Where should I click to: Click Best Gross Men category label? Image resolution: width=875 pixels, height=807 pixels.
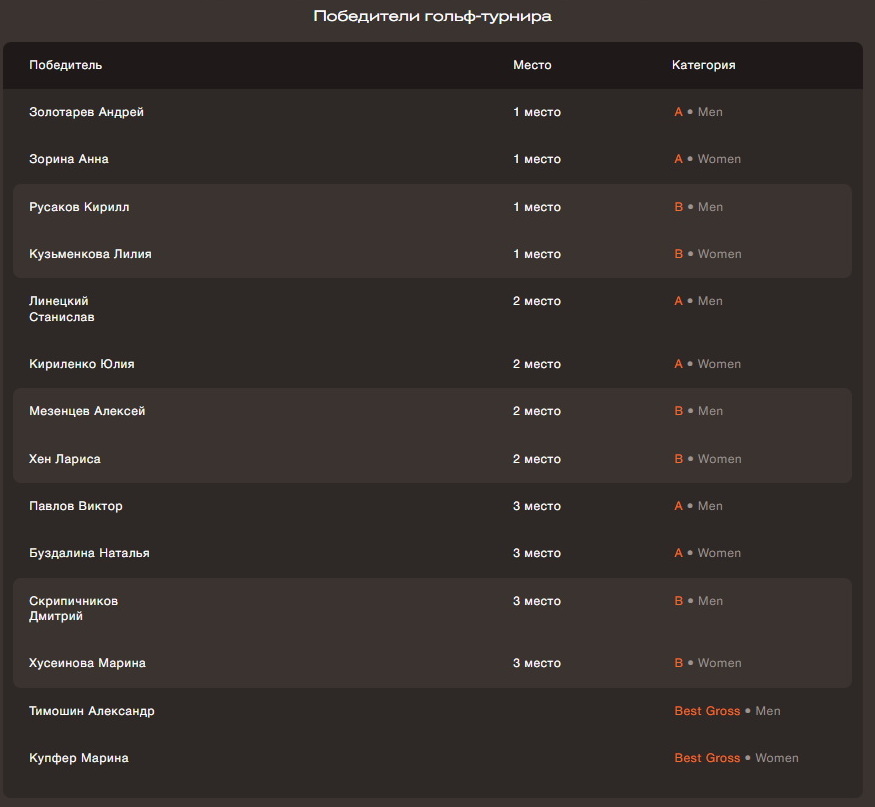point(727,710)
